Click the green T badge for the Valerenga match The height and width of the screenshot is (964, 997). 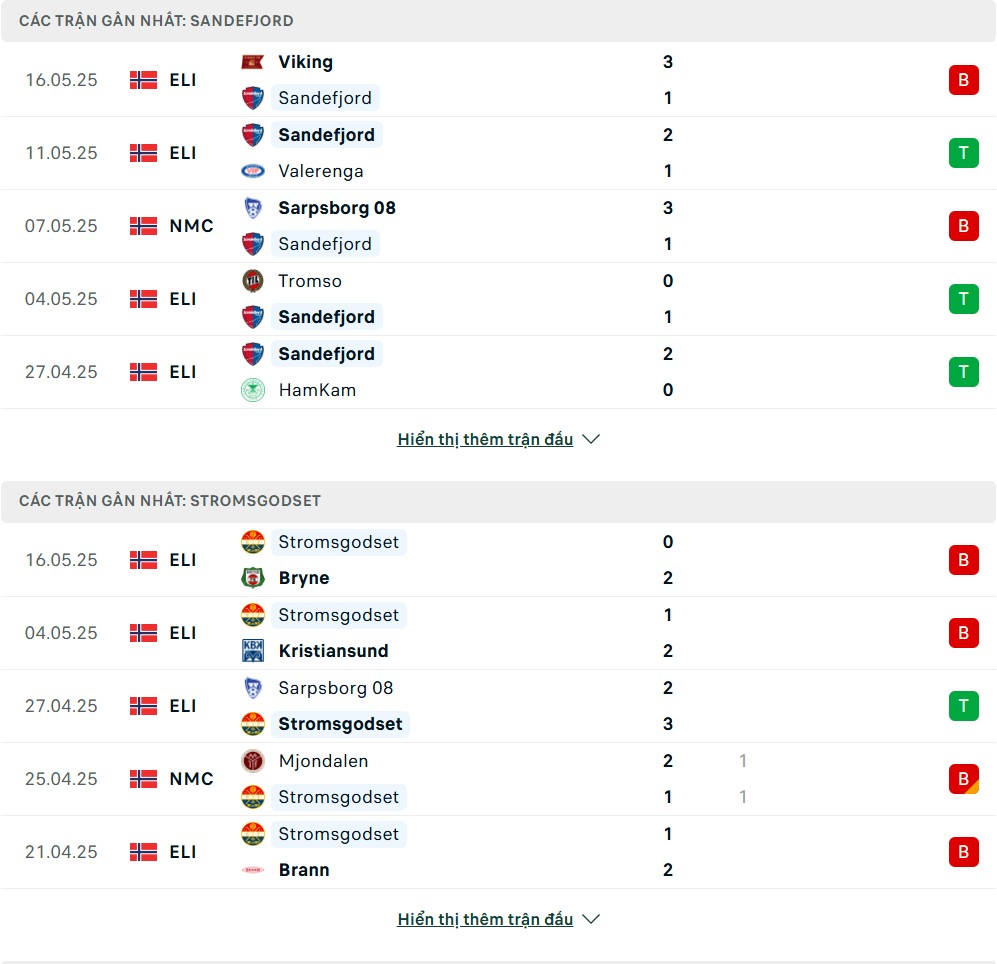[x=963, y=153]
